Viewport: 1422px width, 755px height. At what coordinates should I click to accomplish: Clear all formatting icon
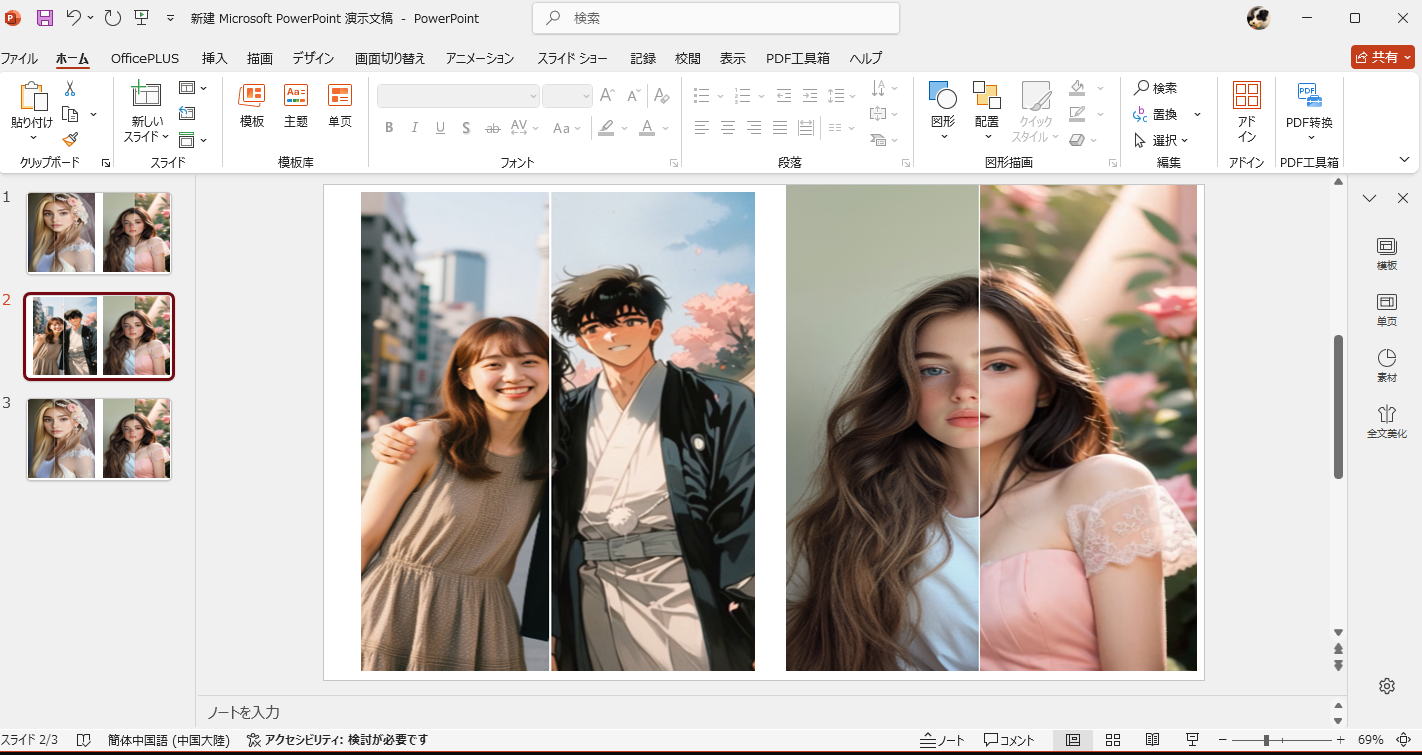[x=660, y=96]
